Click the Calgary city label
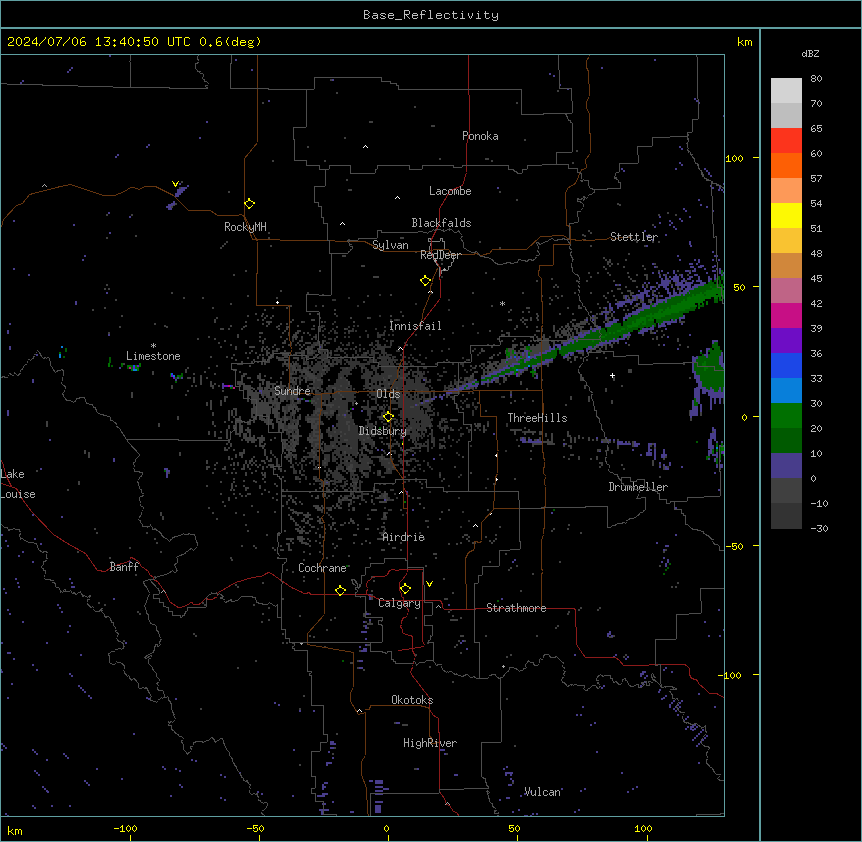This screenshot has width=862, height=842. pyautogui.click(x=400, y=603)
